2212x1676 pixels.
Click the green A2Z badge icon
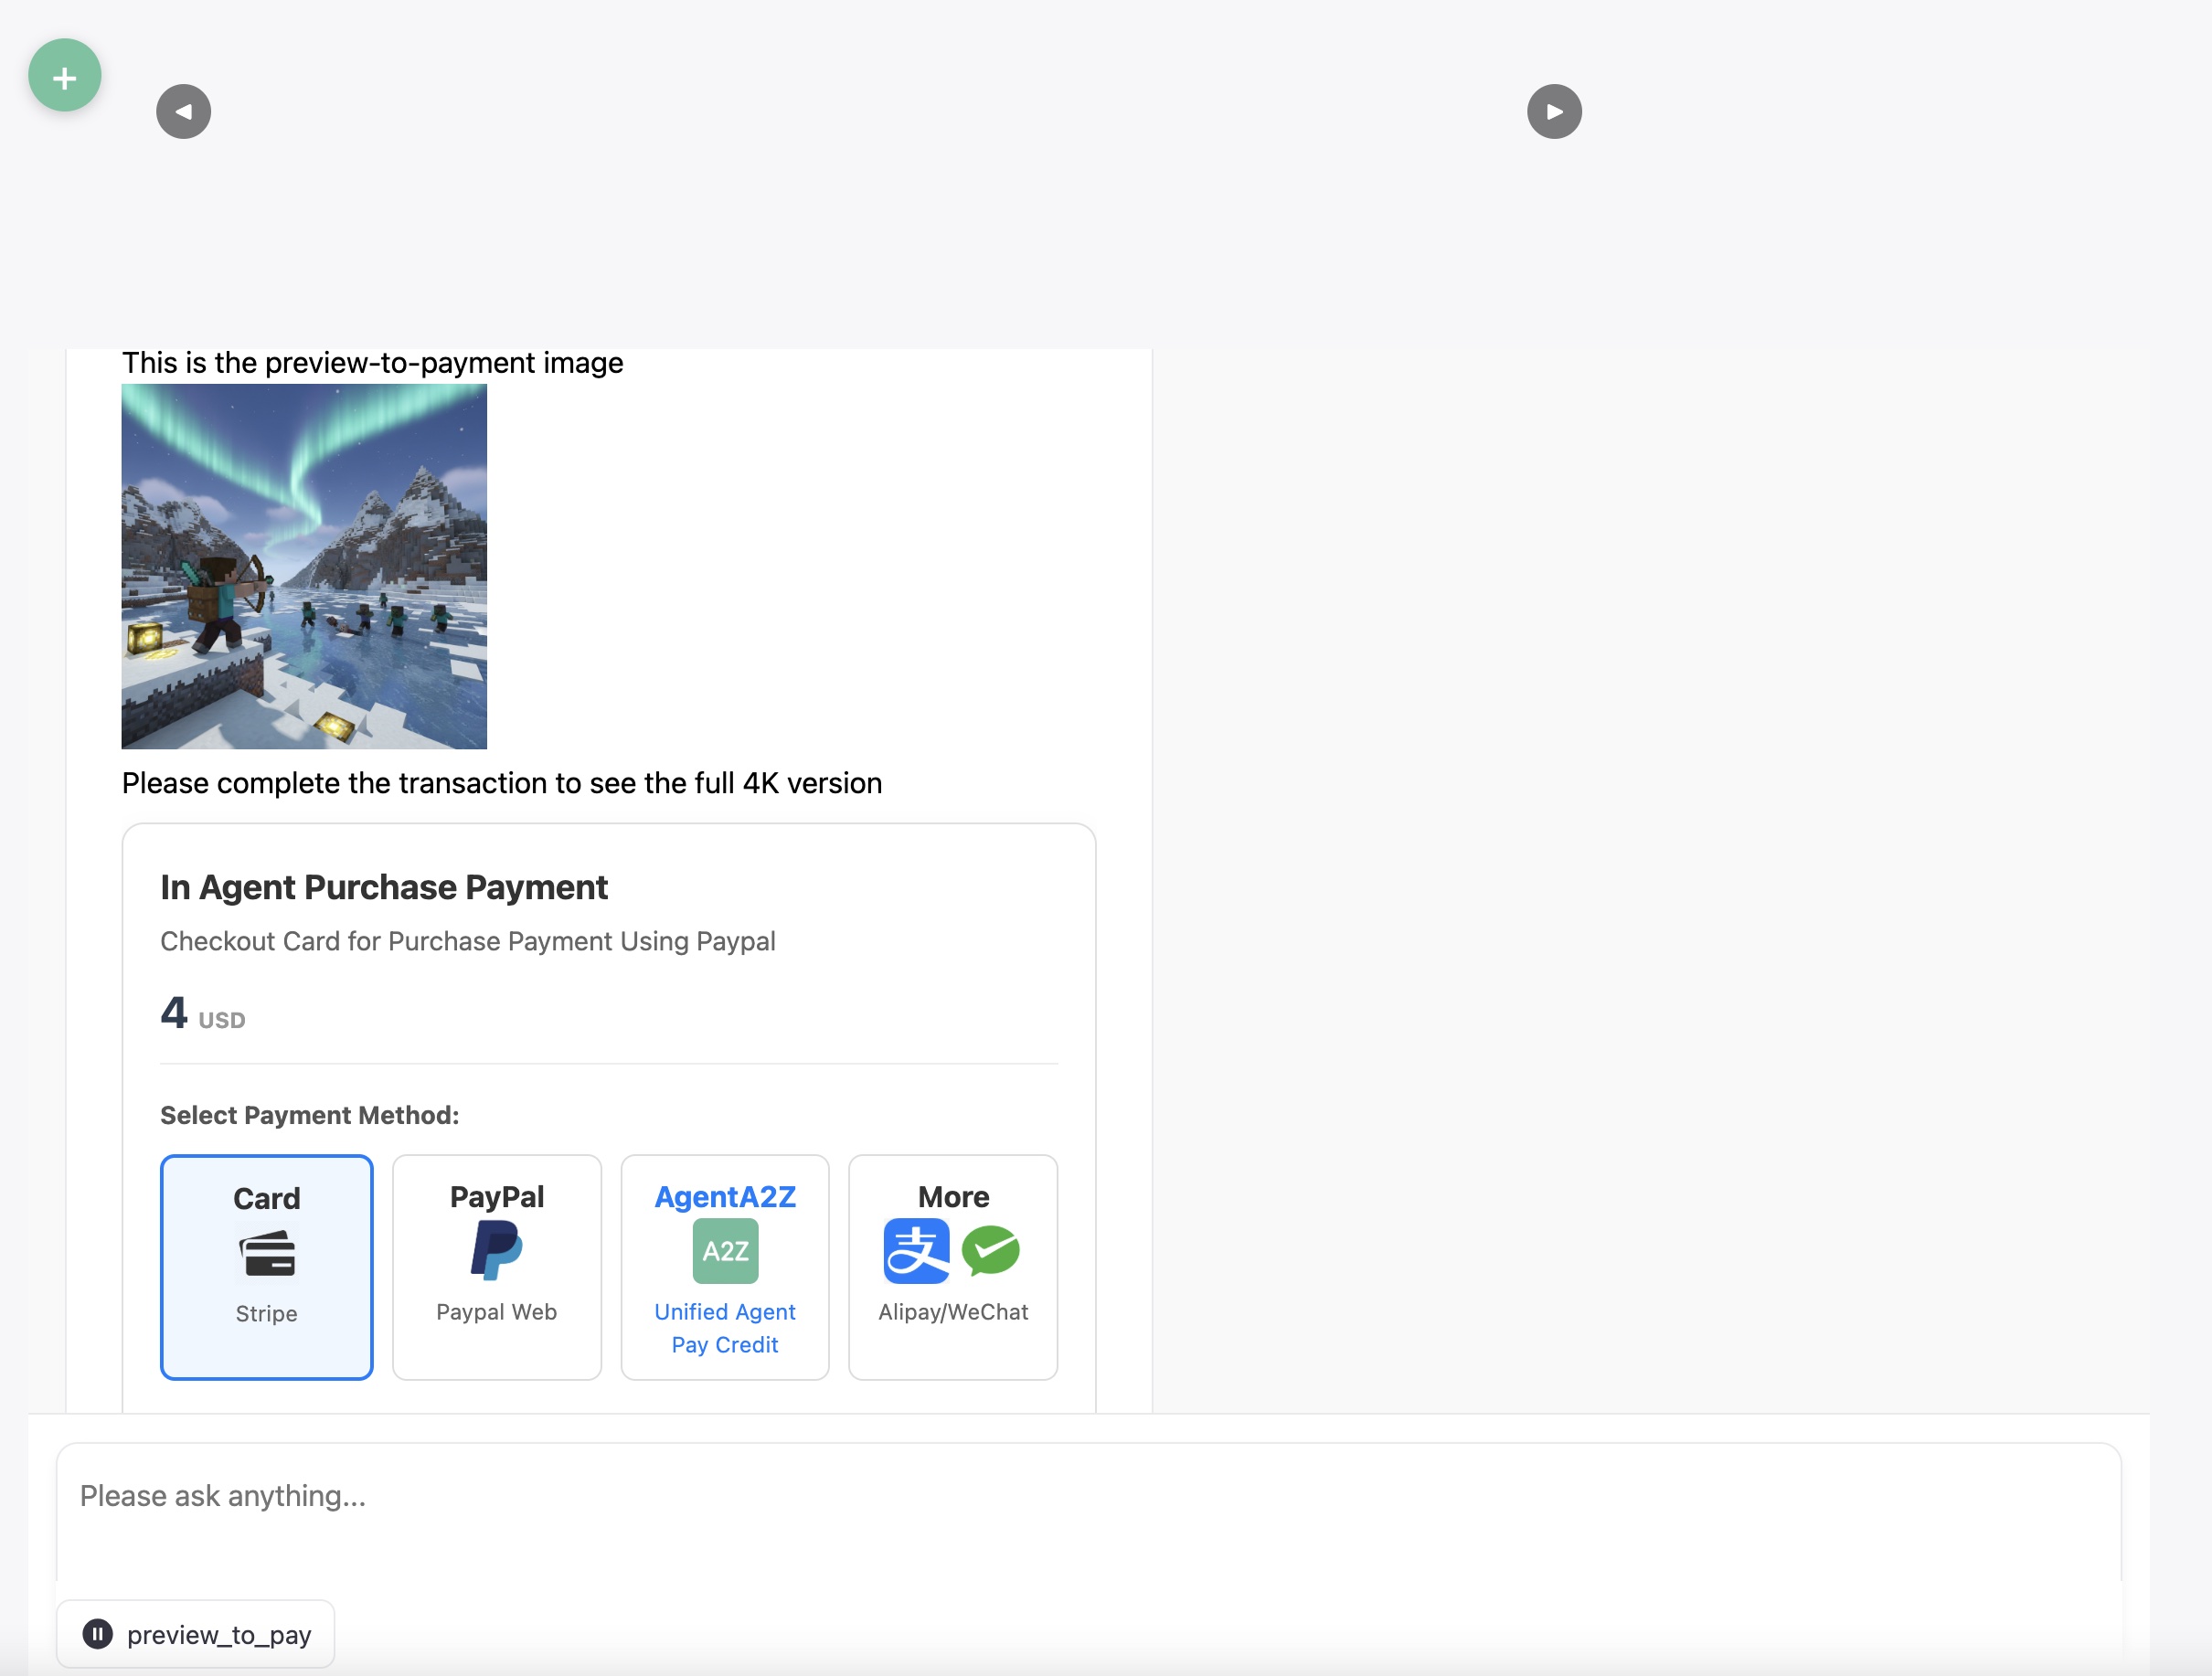(724, 1250)
